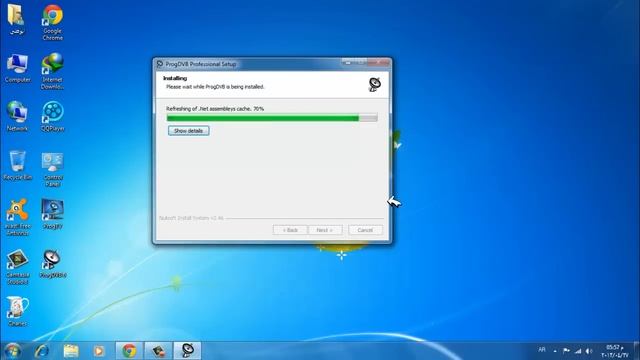Open the Arabic-named folder on desktop
The height and width of the screenshot is (360, 640).
[16, 19]
